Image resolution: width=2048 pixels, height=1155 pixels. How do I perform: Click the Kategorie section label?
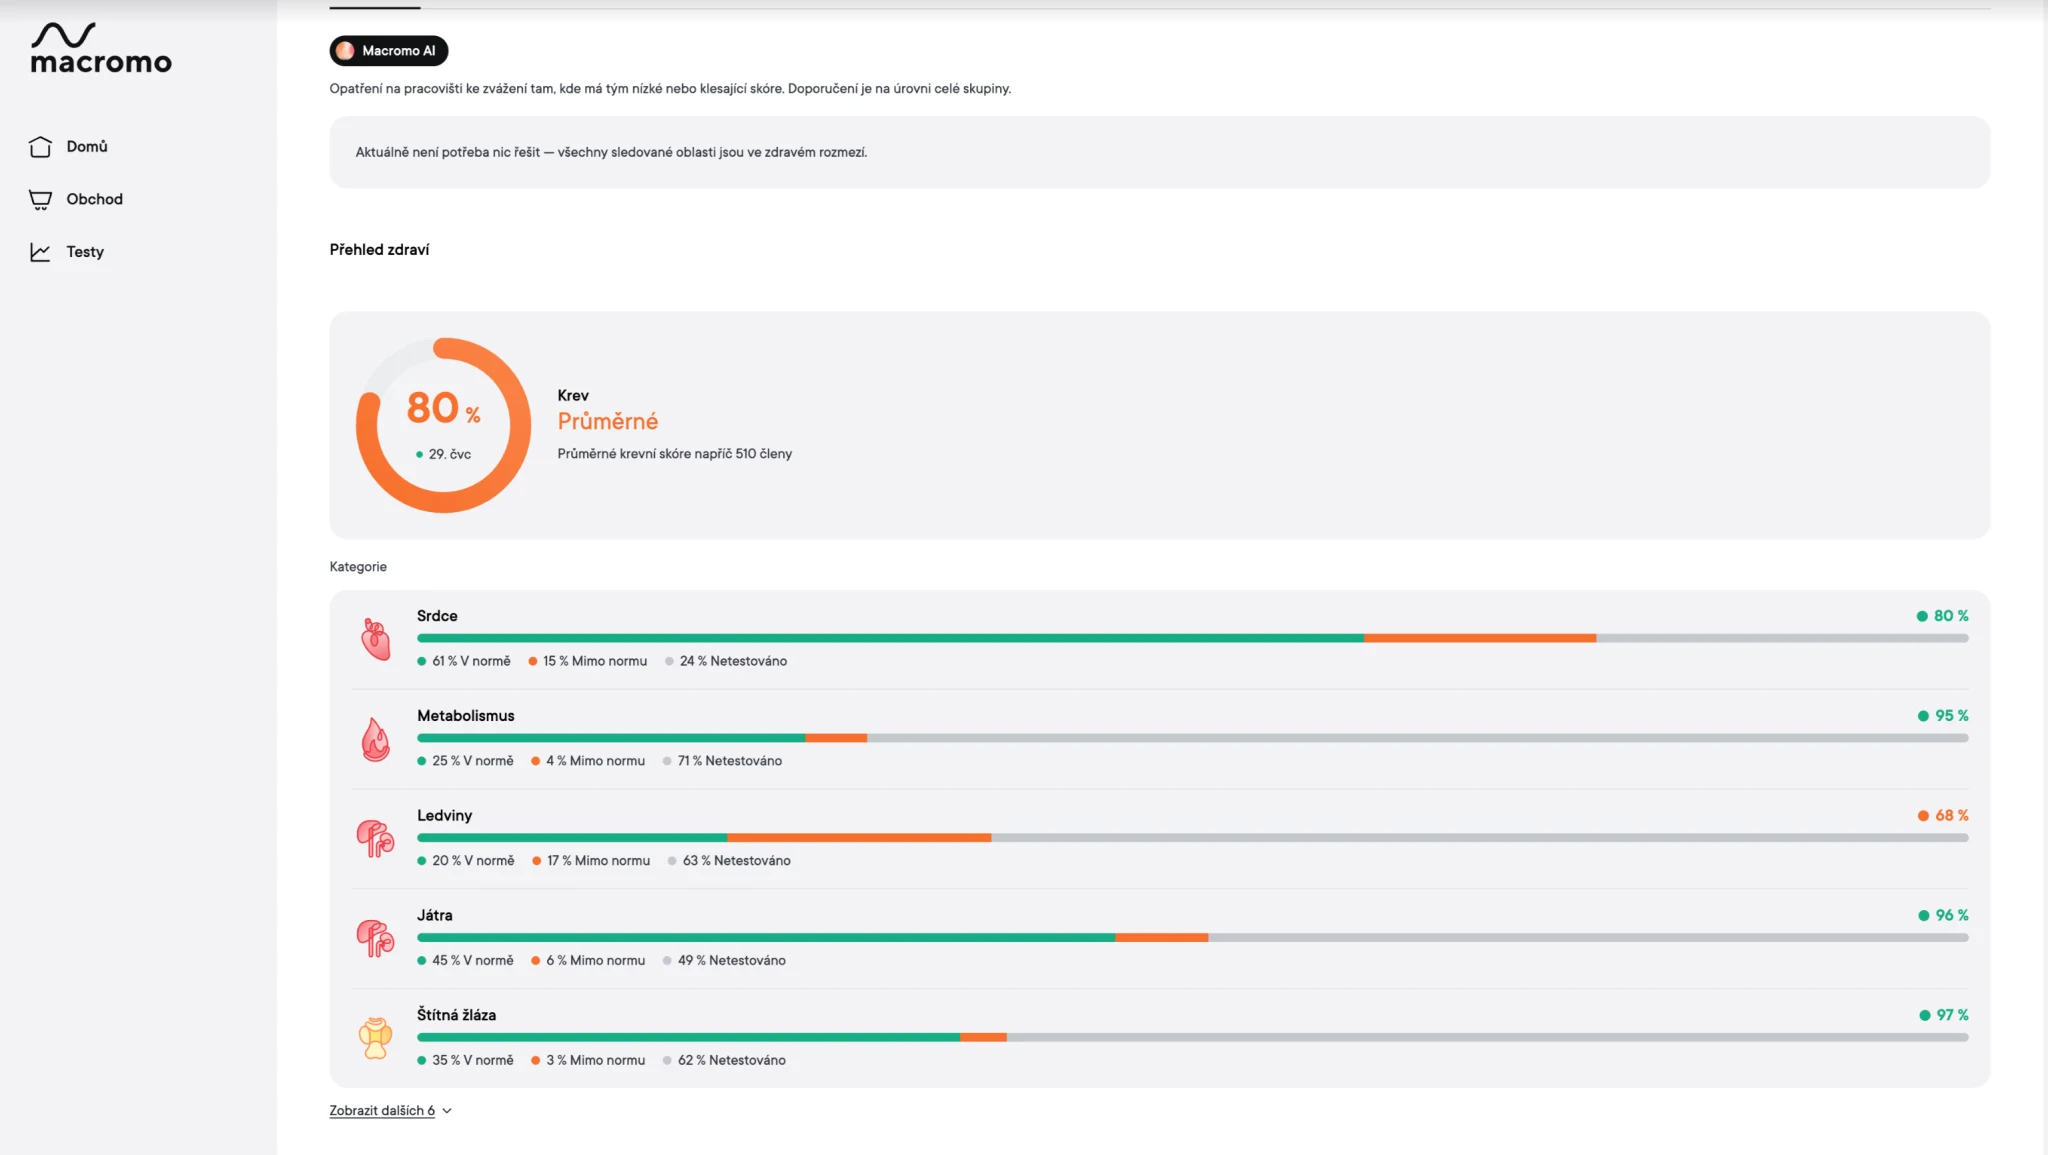click(358, 567)
